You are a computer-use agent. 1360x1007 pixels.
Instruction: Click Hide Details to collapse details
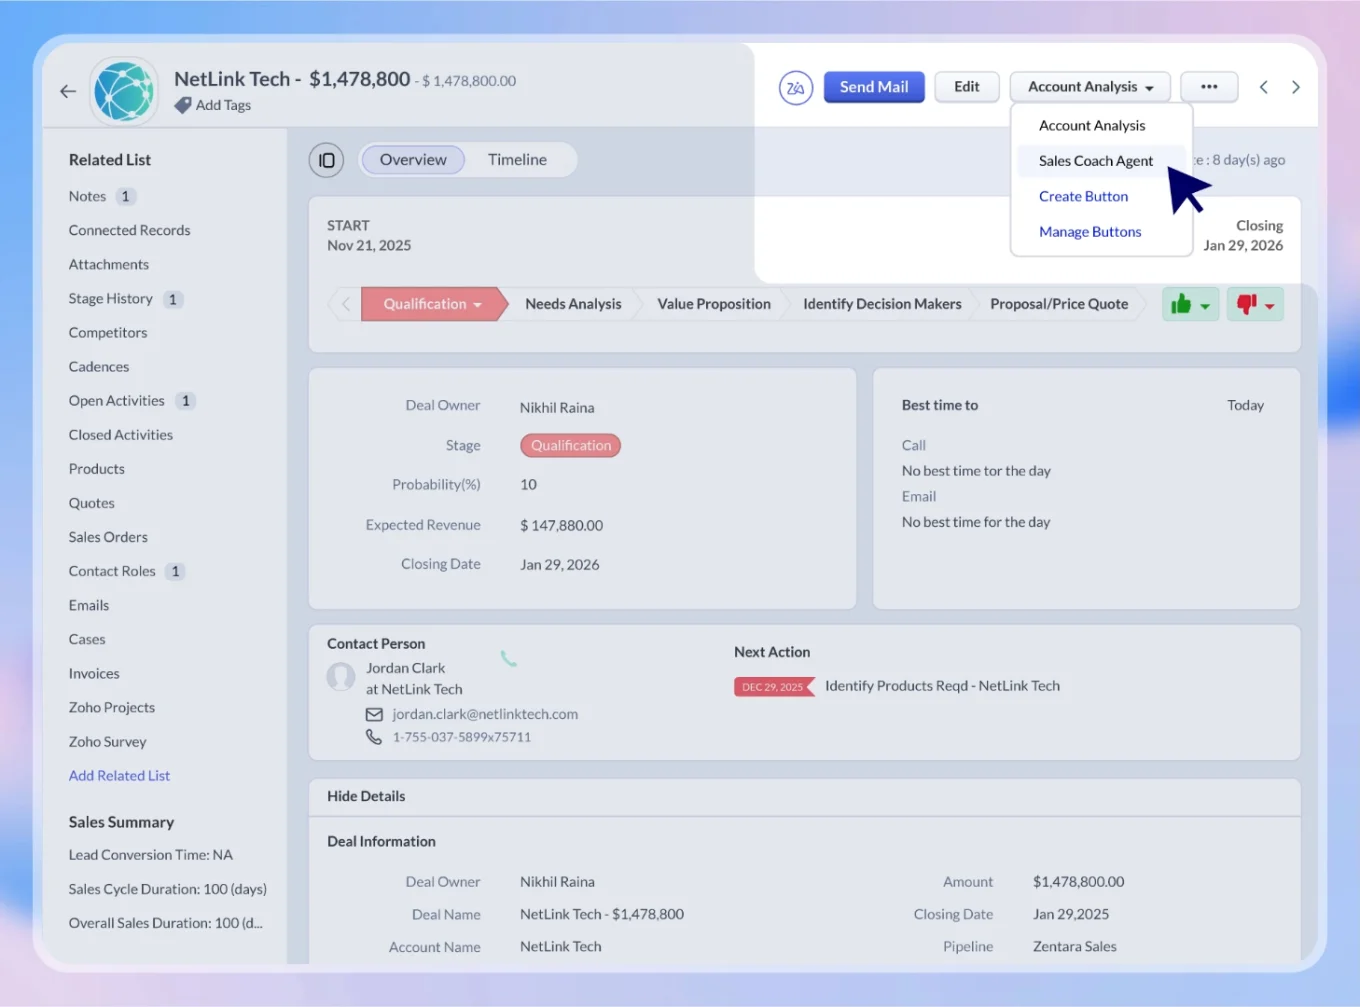click(x=366, y=797)
